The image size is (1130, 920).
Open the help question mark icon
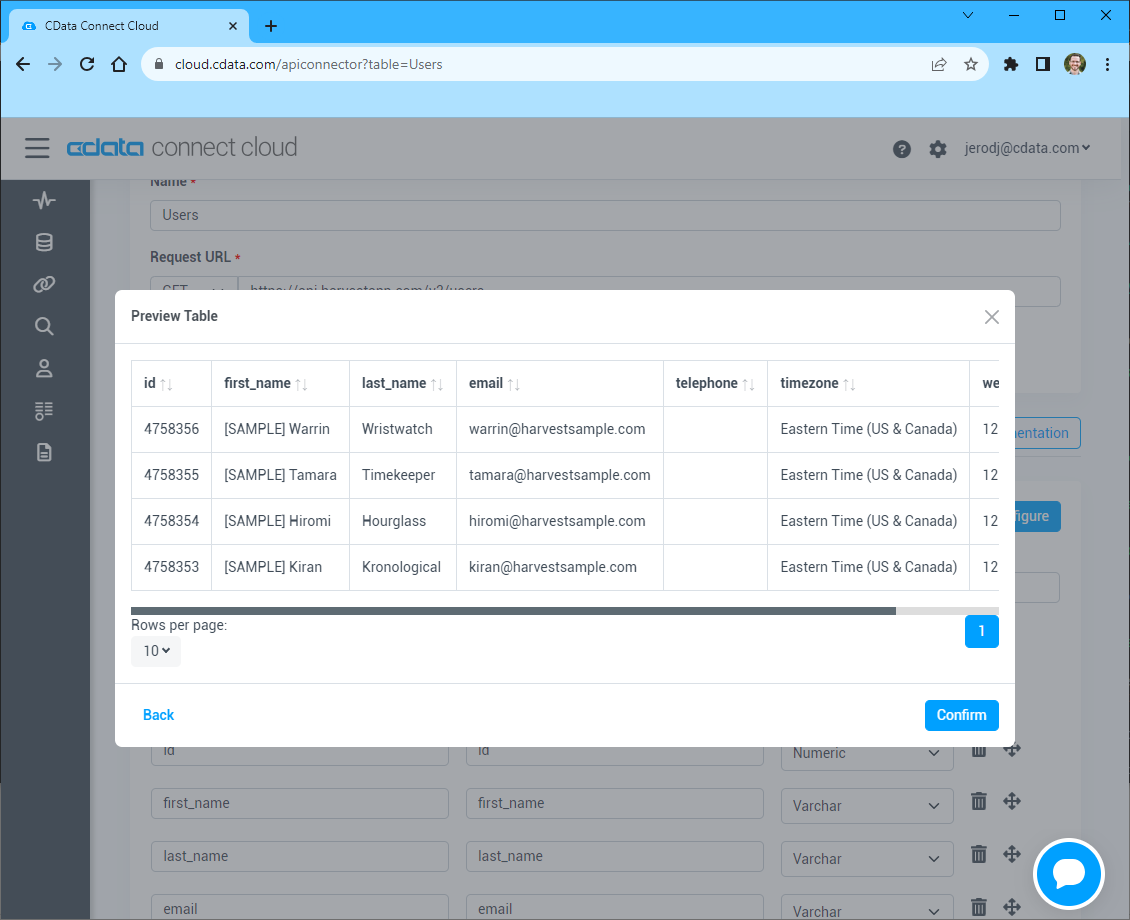(x=901, y=149)
